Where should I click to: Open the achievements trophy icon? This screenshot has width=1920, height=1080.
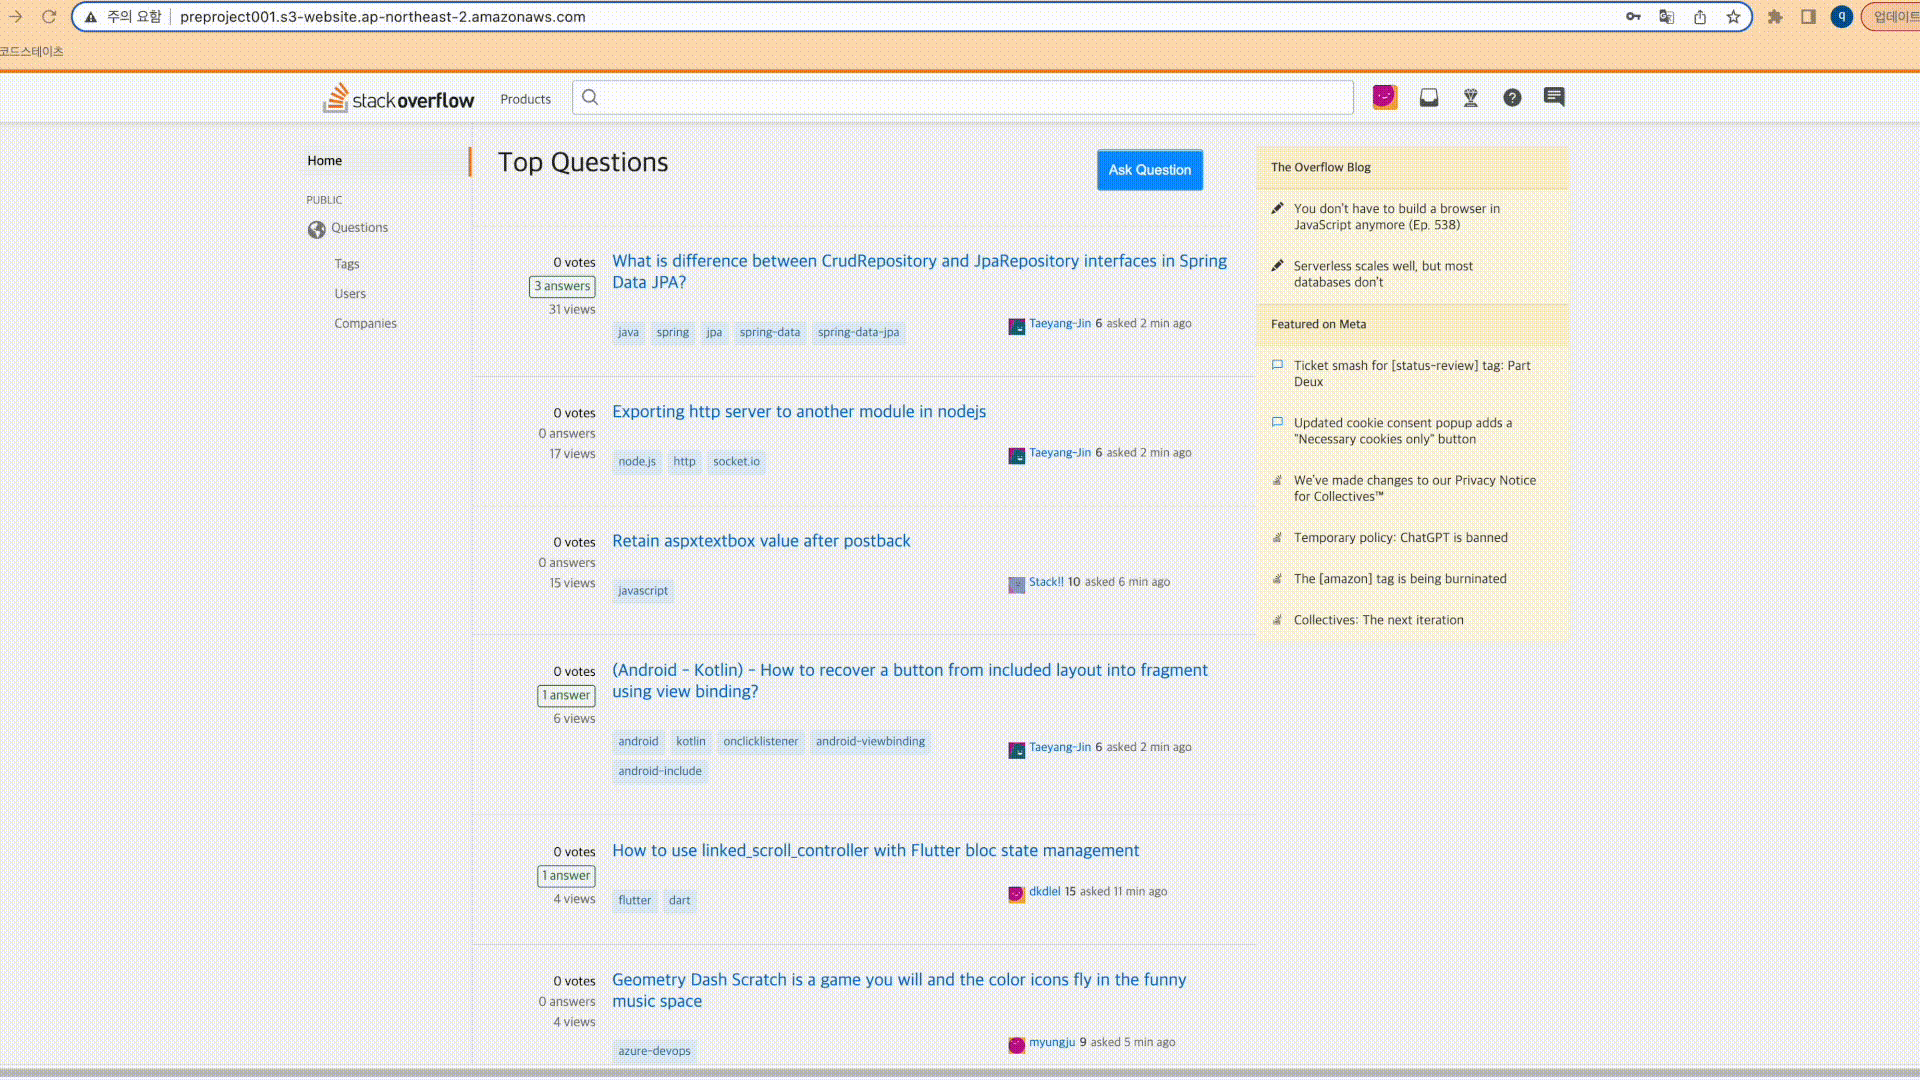pyautogui.click(x=1470, y=97)
